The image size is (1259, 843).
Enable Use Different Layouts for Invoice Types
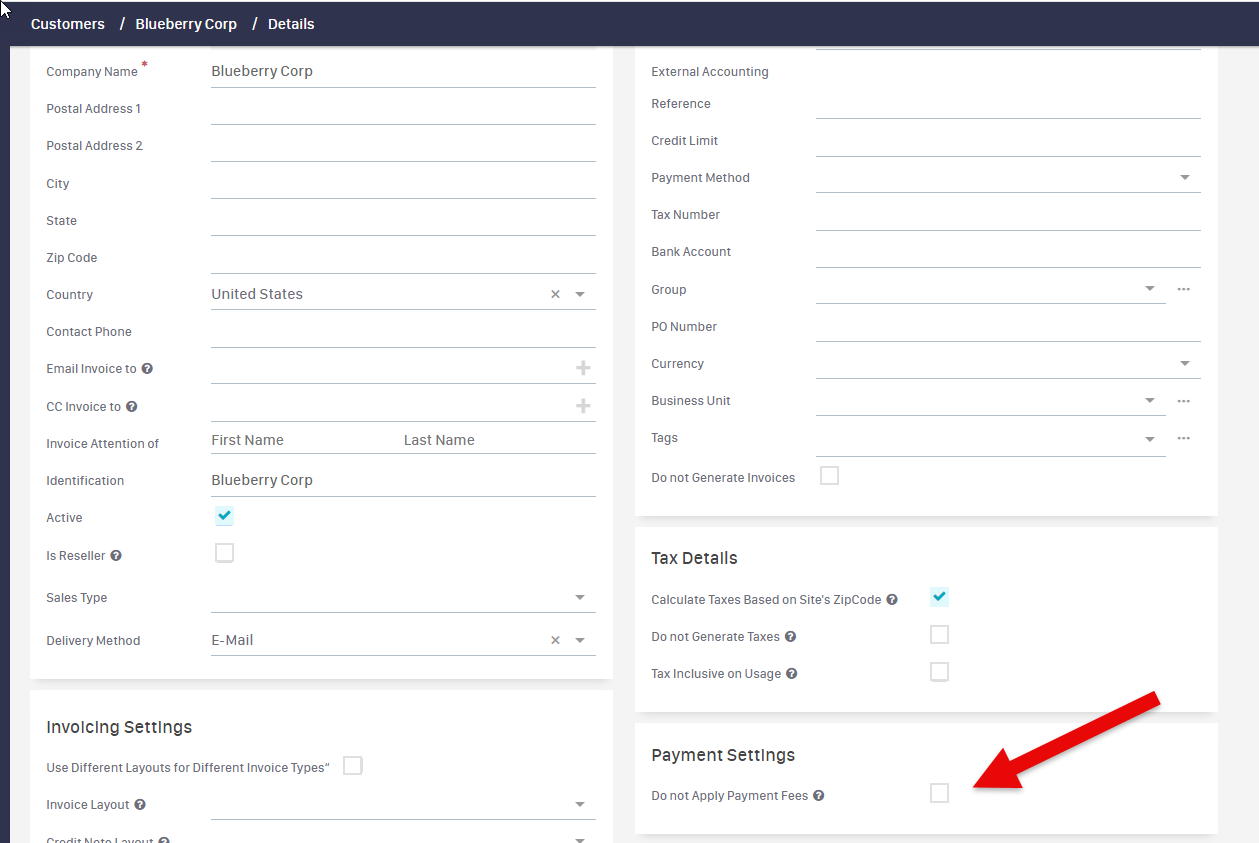[x=352, y=766]
